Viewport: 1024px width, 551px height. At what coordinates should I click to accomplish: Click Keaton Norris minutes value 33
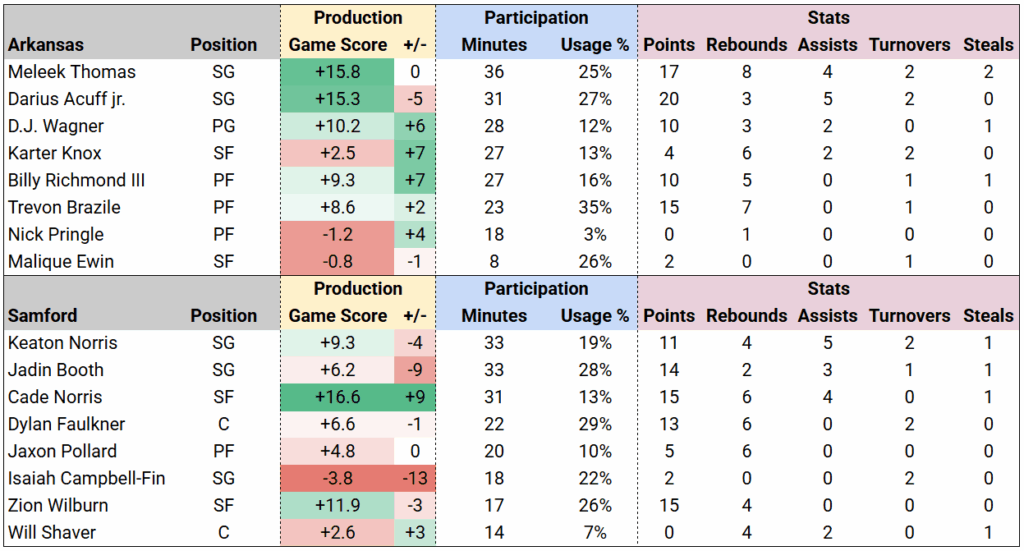494,343
